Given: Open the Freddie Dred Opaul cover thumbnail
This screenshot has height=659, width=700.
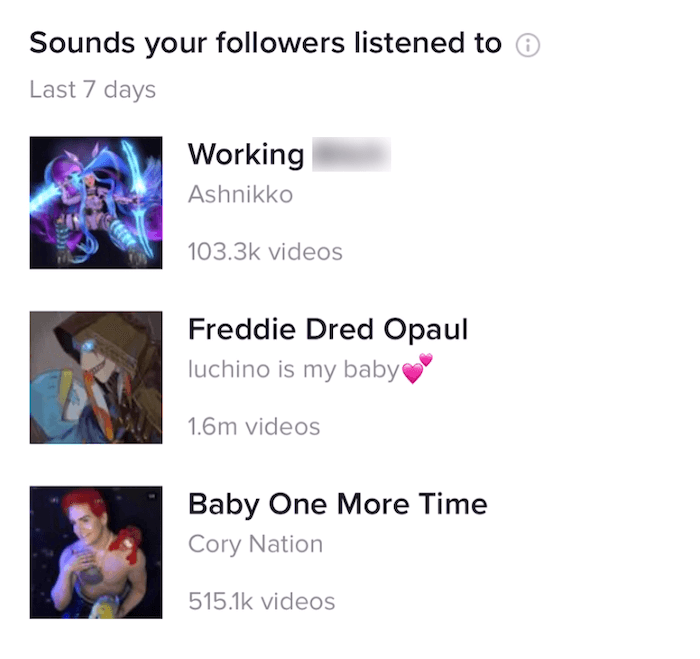Looking at the screenshot, I should [x=96, y=377].
